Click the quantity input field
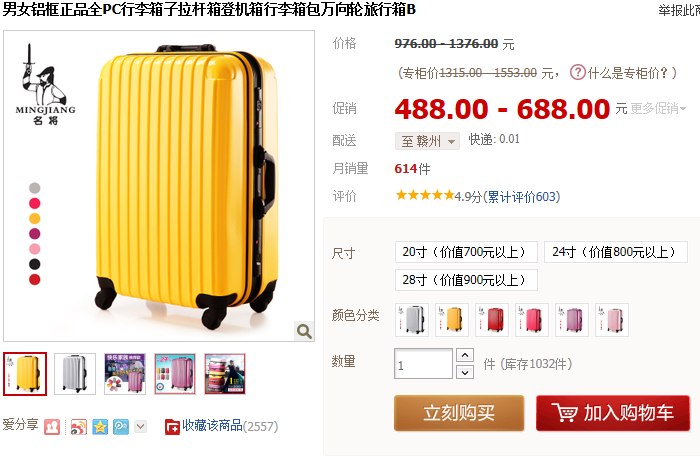Viewport: 700px width, 463px height. tap(423, 364)
